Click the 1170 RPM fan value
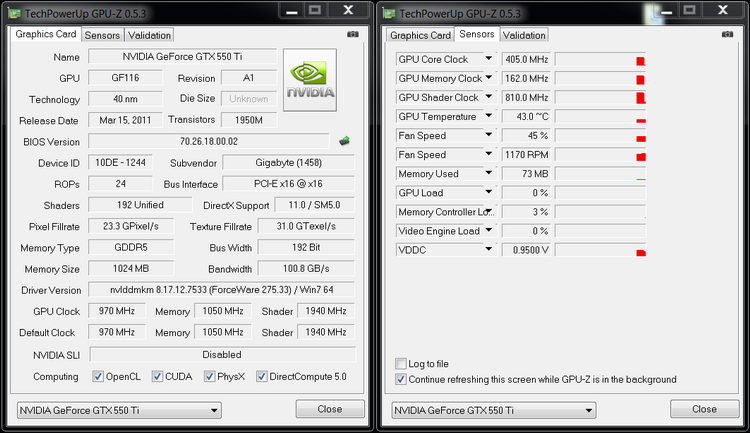 click(526, 155)
